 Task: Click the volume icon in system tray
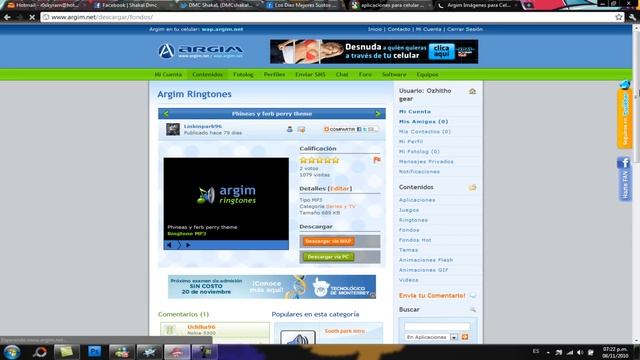click(580, 352)
